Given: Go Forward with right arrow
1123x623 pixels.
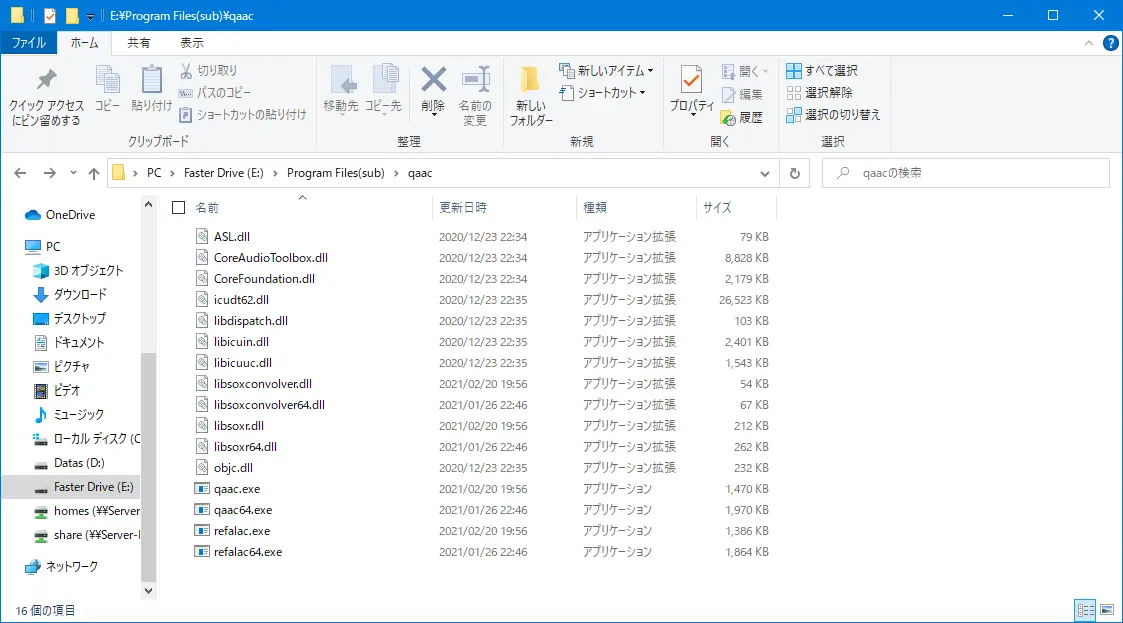Looking at the screenshot, I should pos(49,173).
